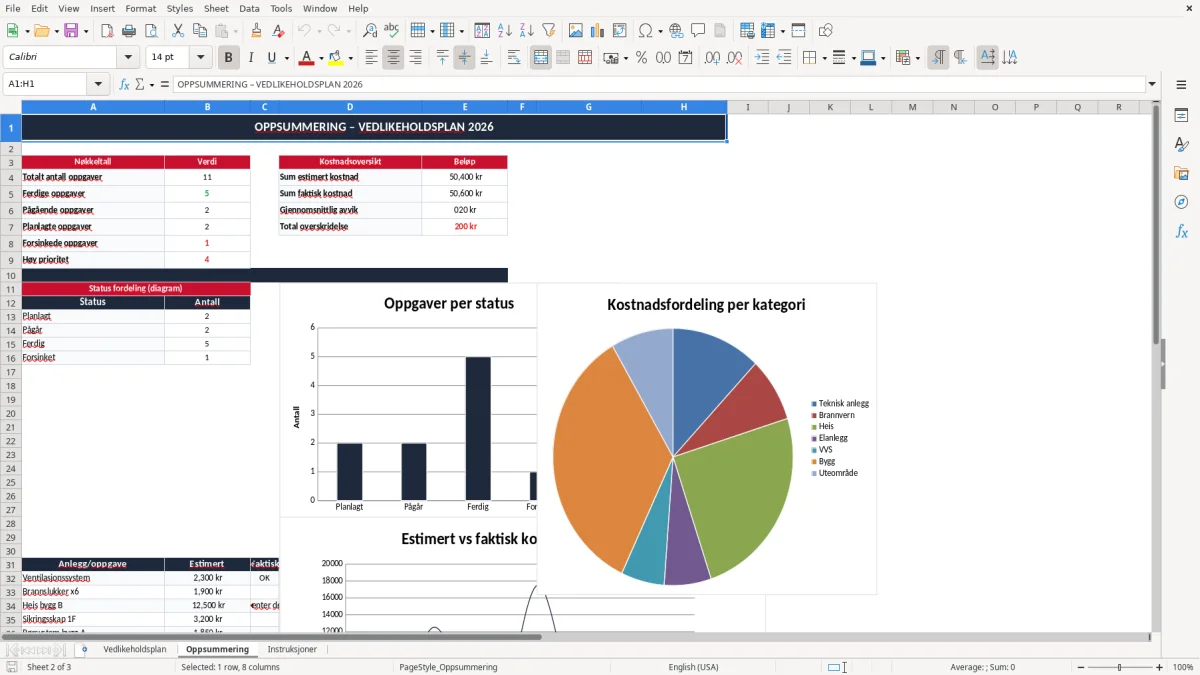Click the Insert Comment icon
The height and width of the screenshot is (675, 1200).
[x=698, y=31]
